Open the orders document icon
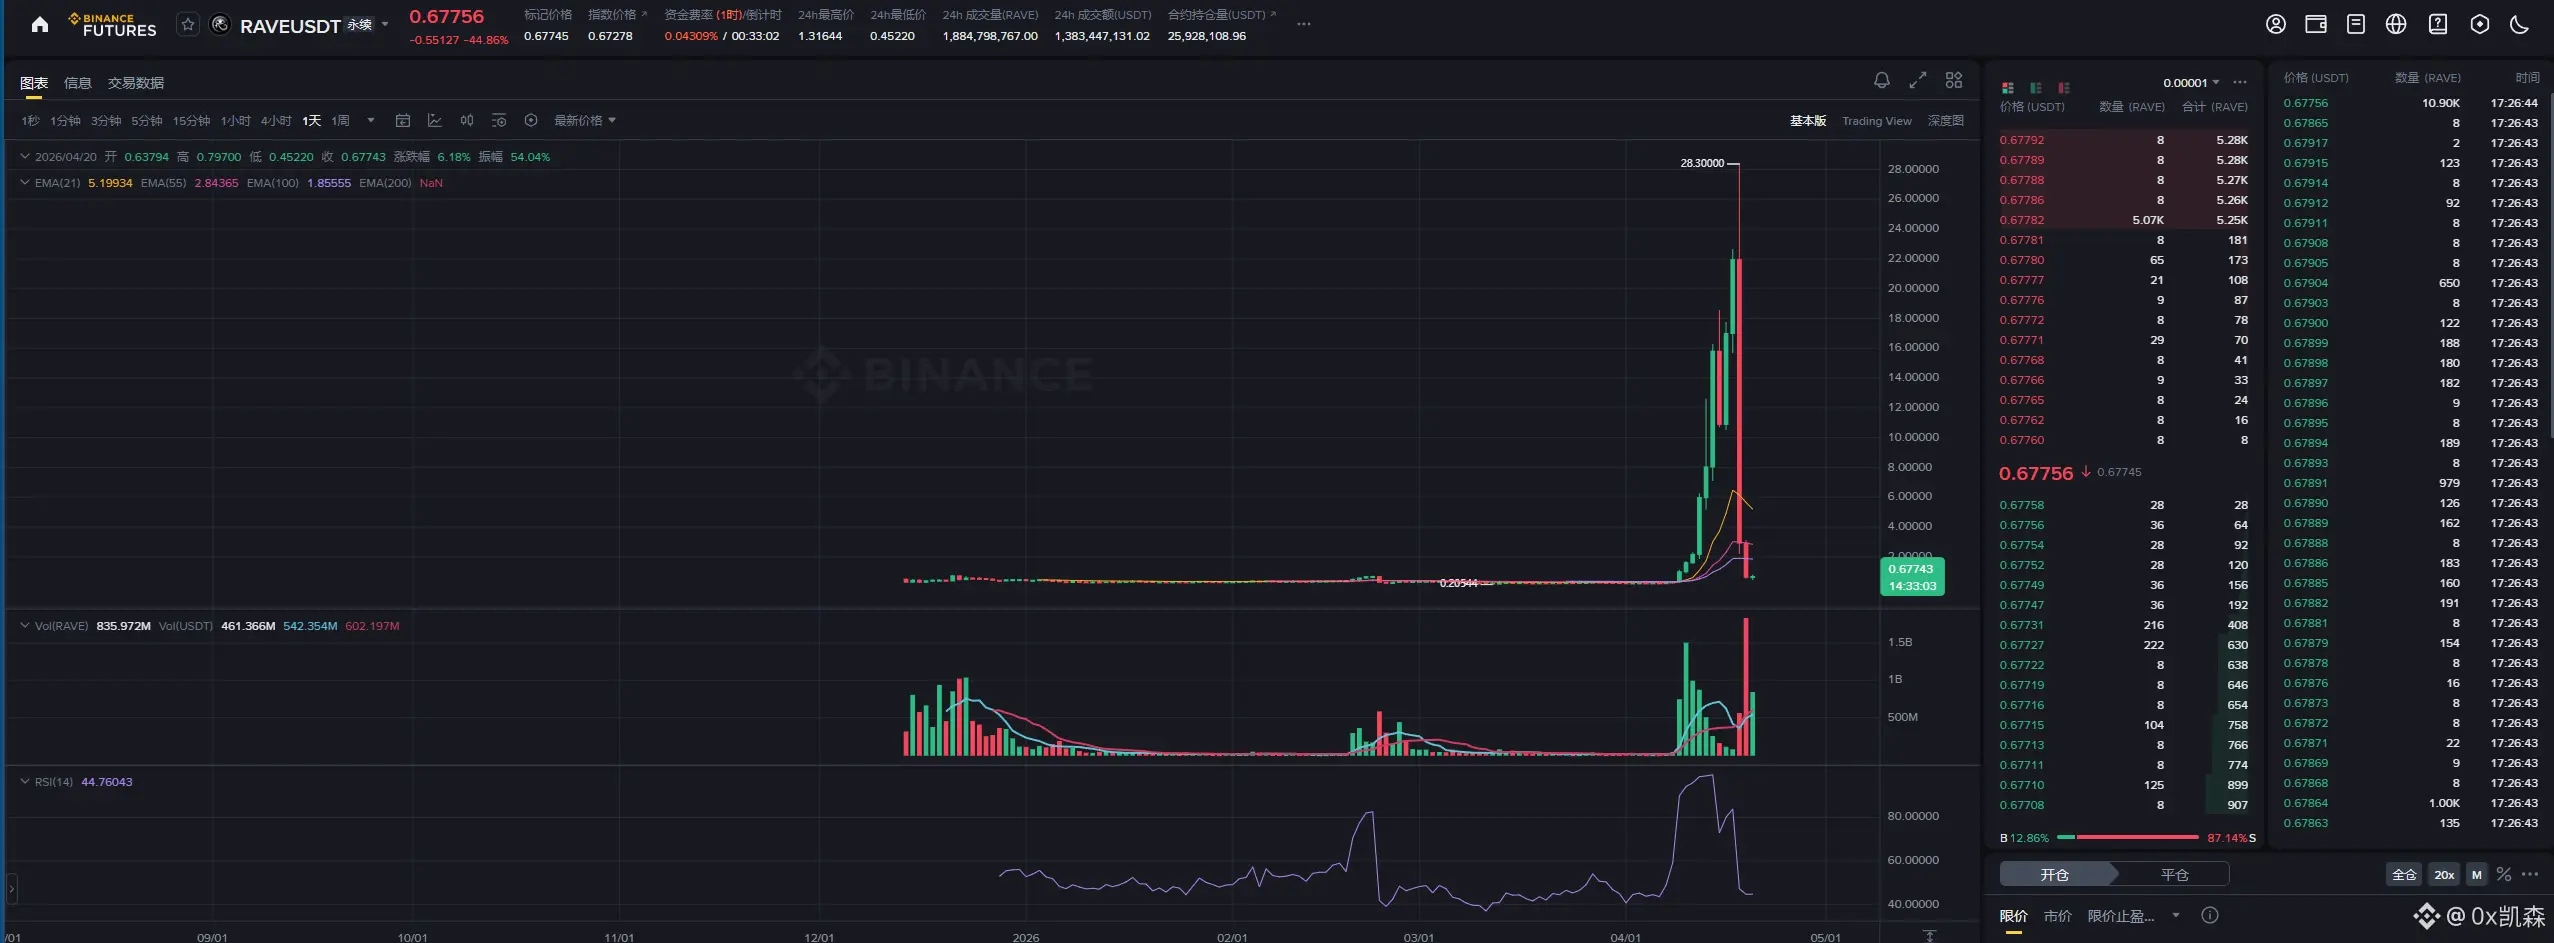This screenshot has height=943, width=2554. pos(2356,24)
